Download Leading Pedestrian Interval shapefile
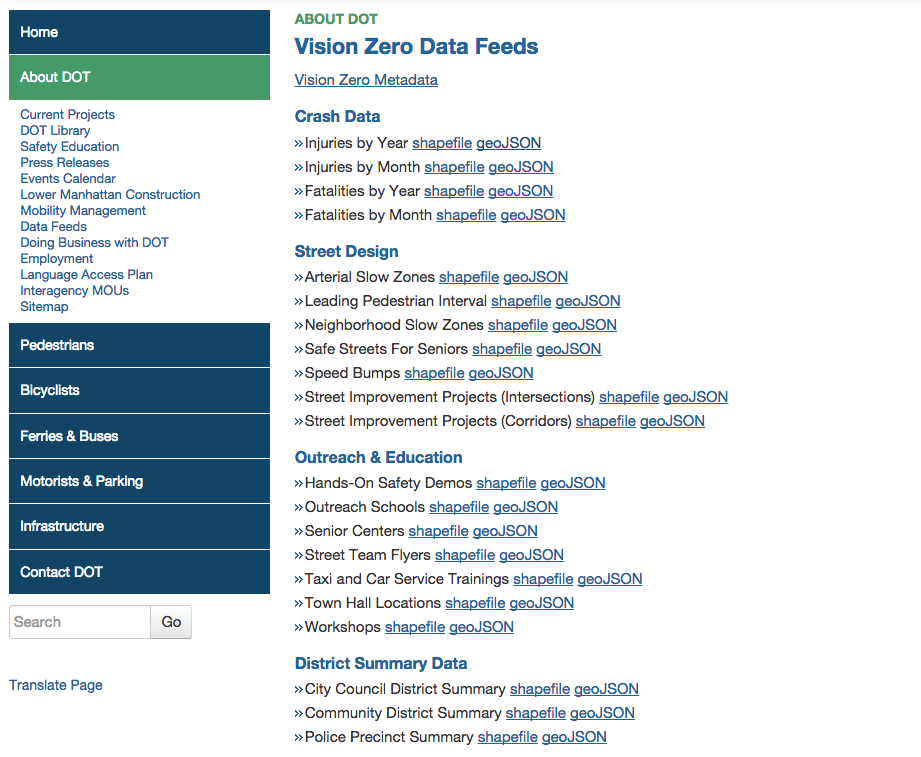Viewport: 921px width, 757px height. tap(522, 301)
